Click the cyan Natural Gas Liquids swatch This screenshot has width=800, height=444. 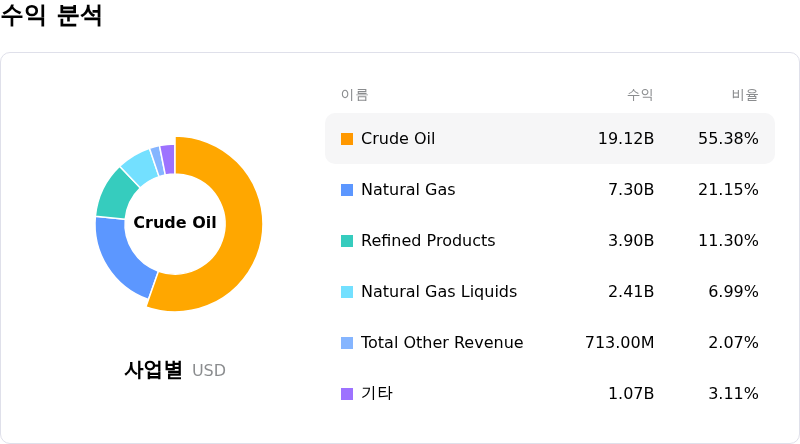point(347,292)
